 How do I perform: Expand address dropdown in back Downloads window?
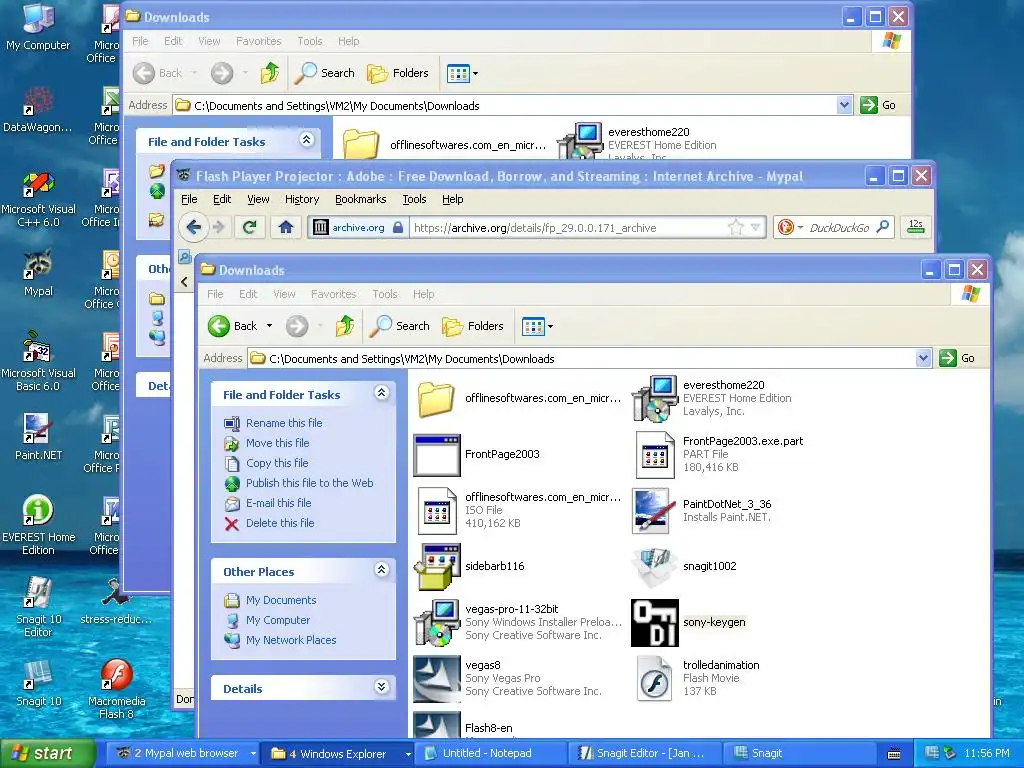tap(844, 105)
